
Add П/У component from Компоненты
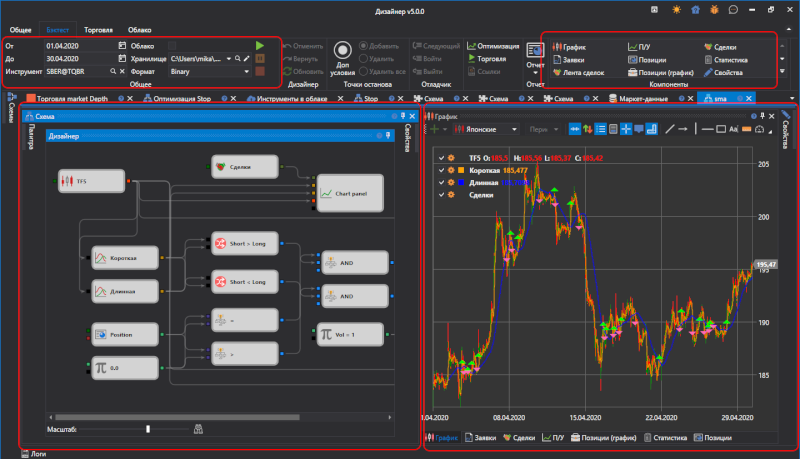tap(639, 47)
